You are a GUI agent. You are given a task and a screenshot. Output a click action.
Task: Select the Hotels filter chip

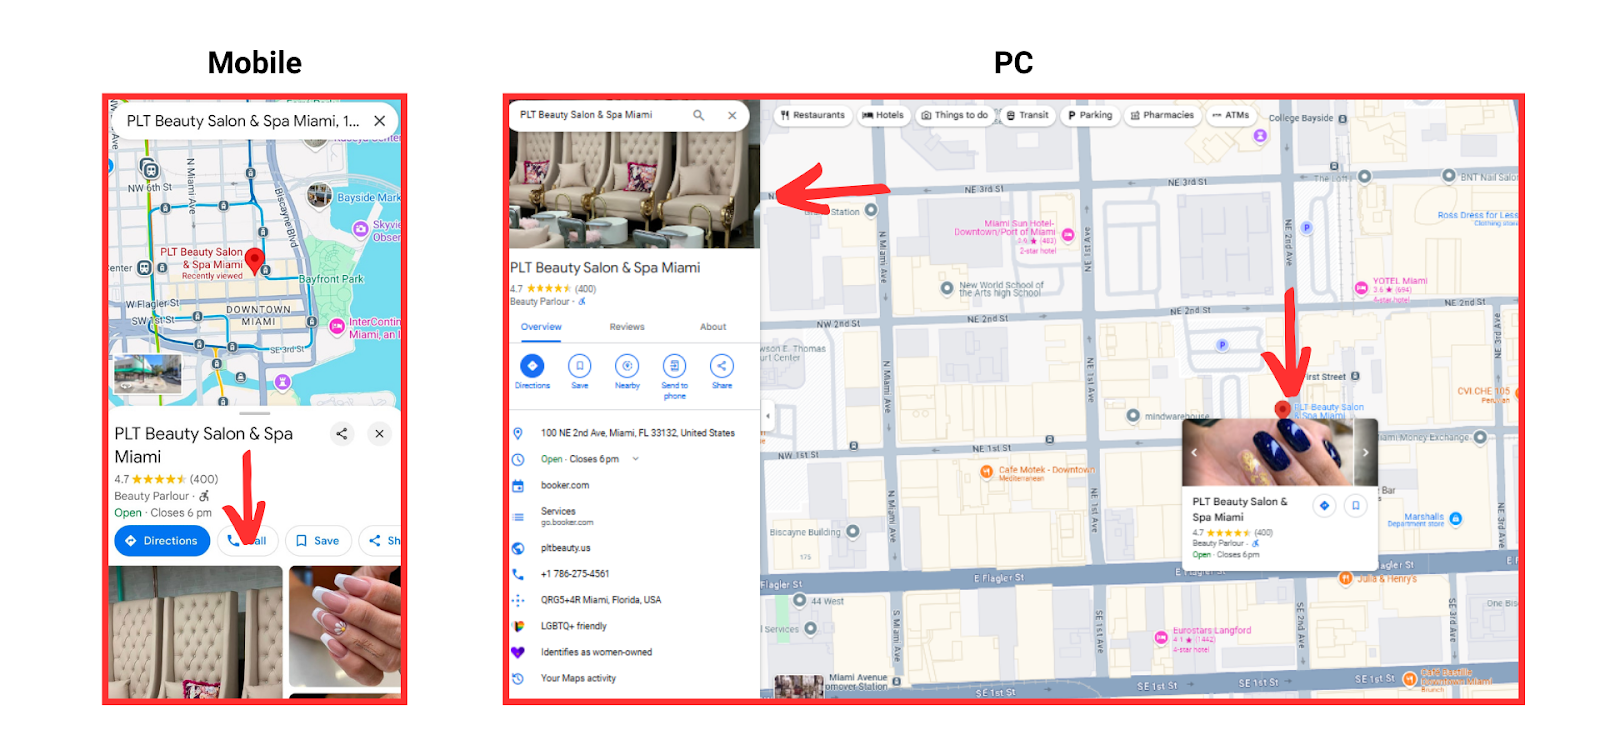883,115
